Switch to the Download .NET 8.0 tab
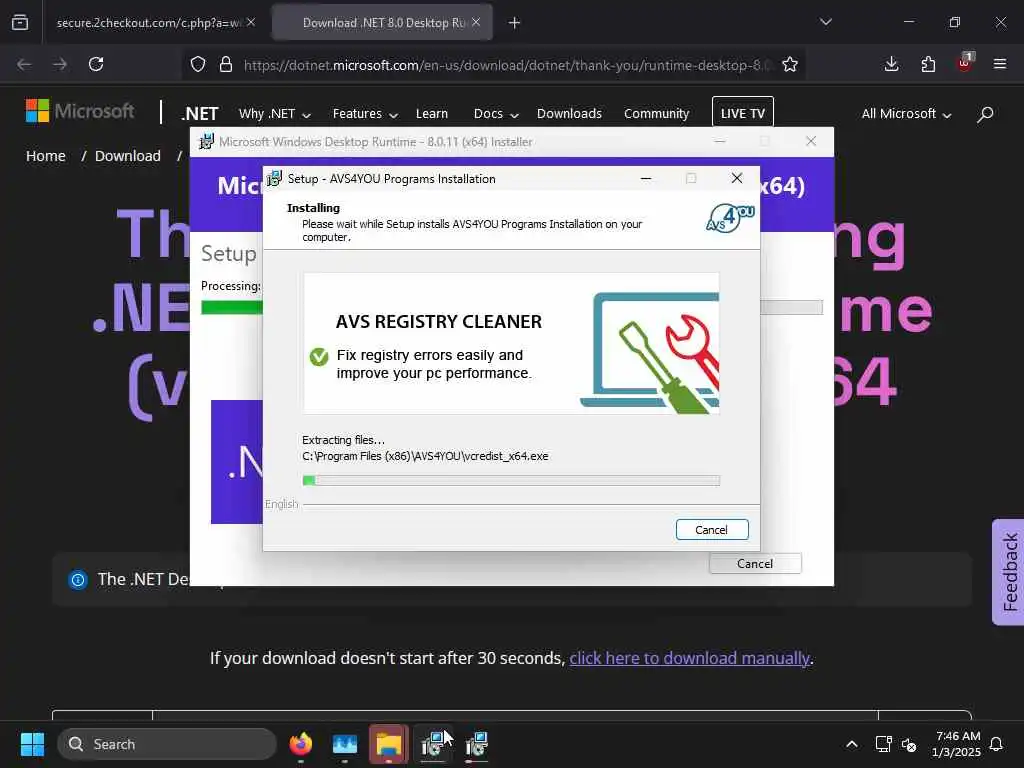1024x768 pixels. 383,22
